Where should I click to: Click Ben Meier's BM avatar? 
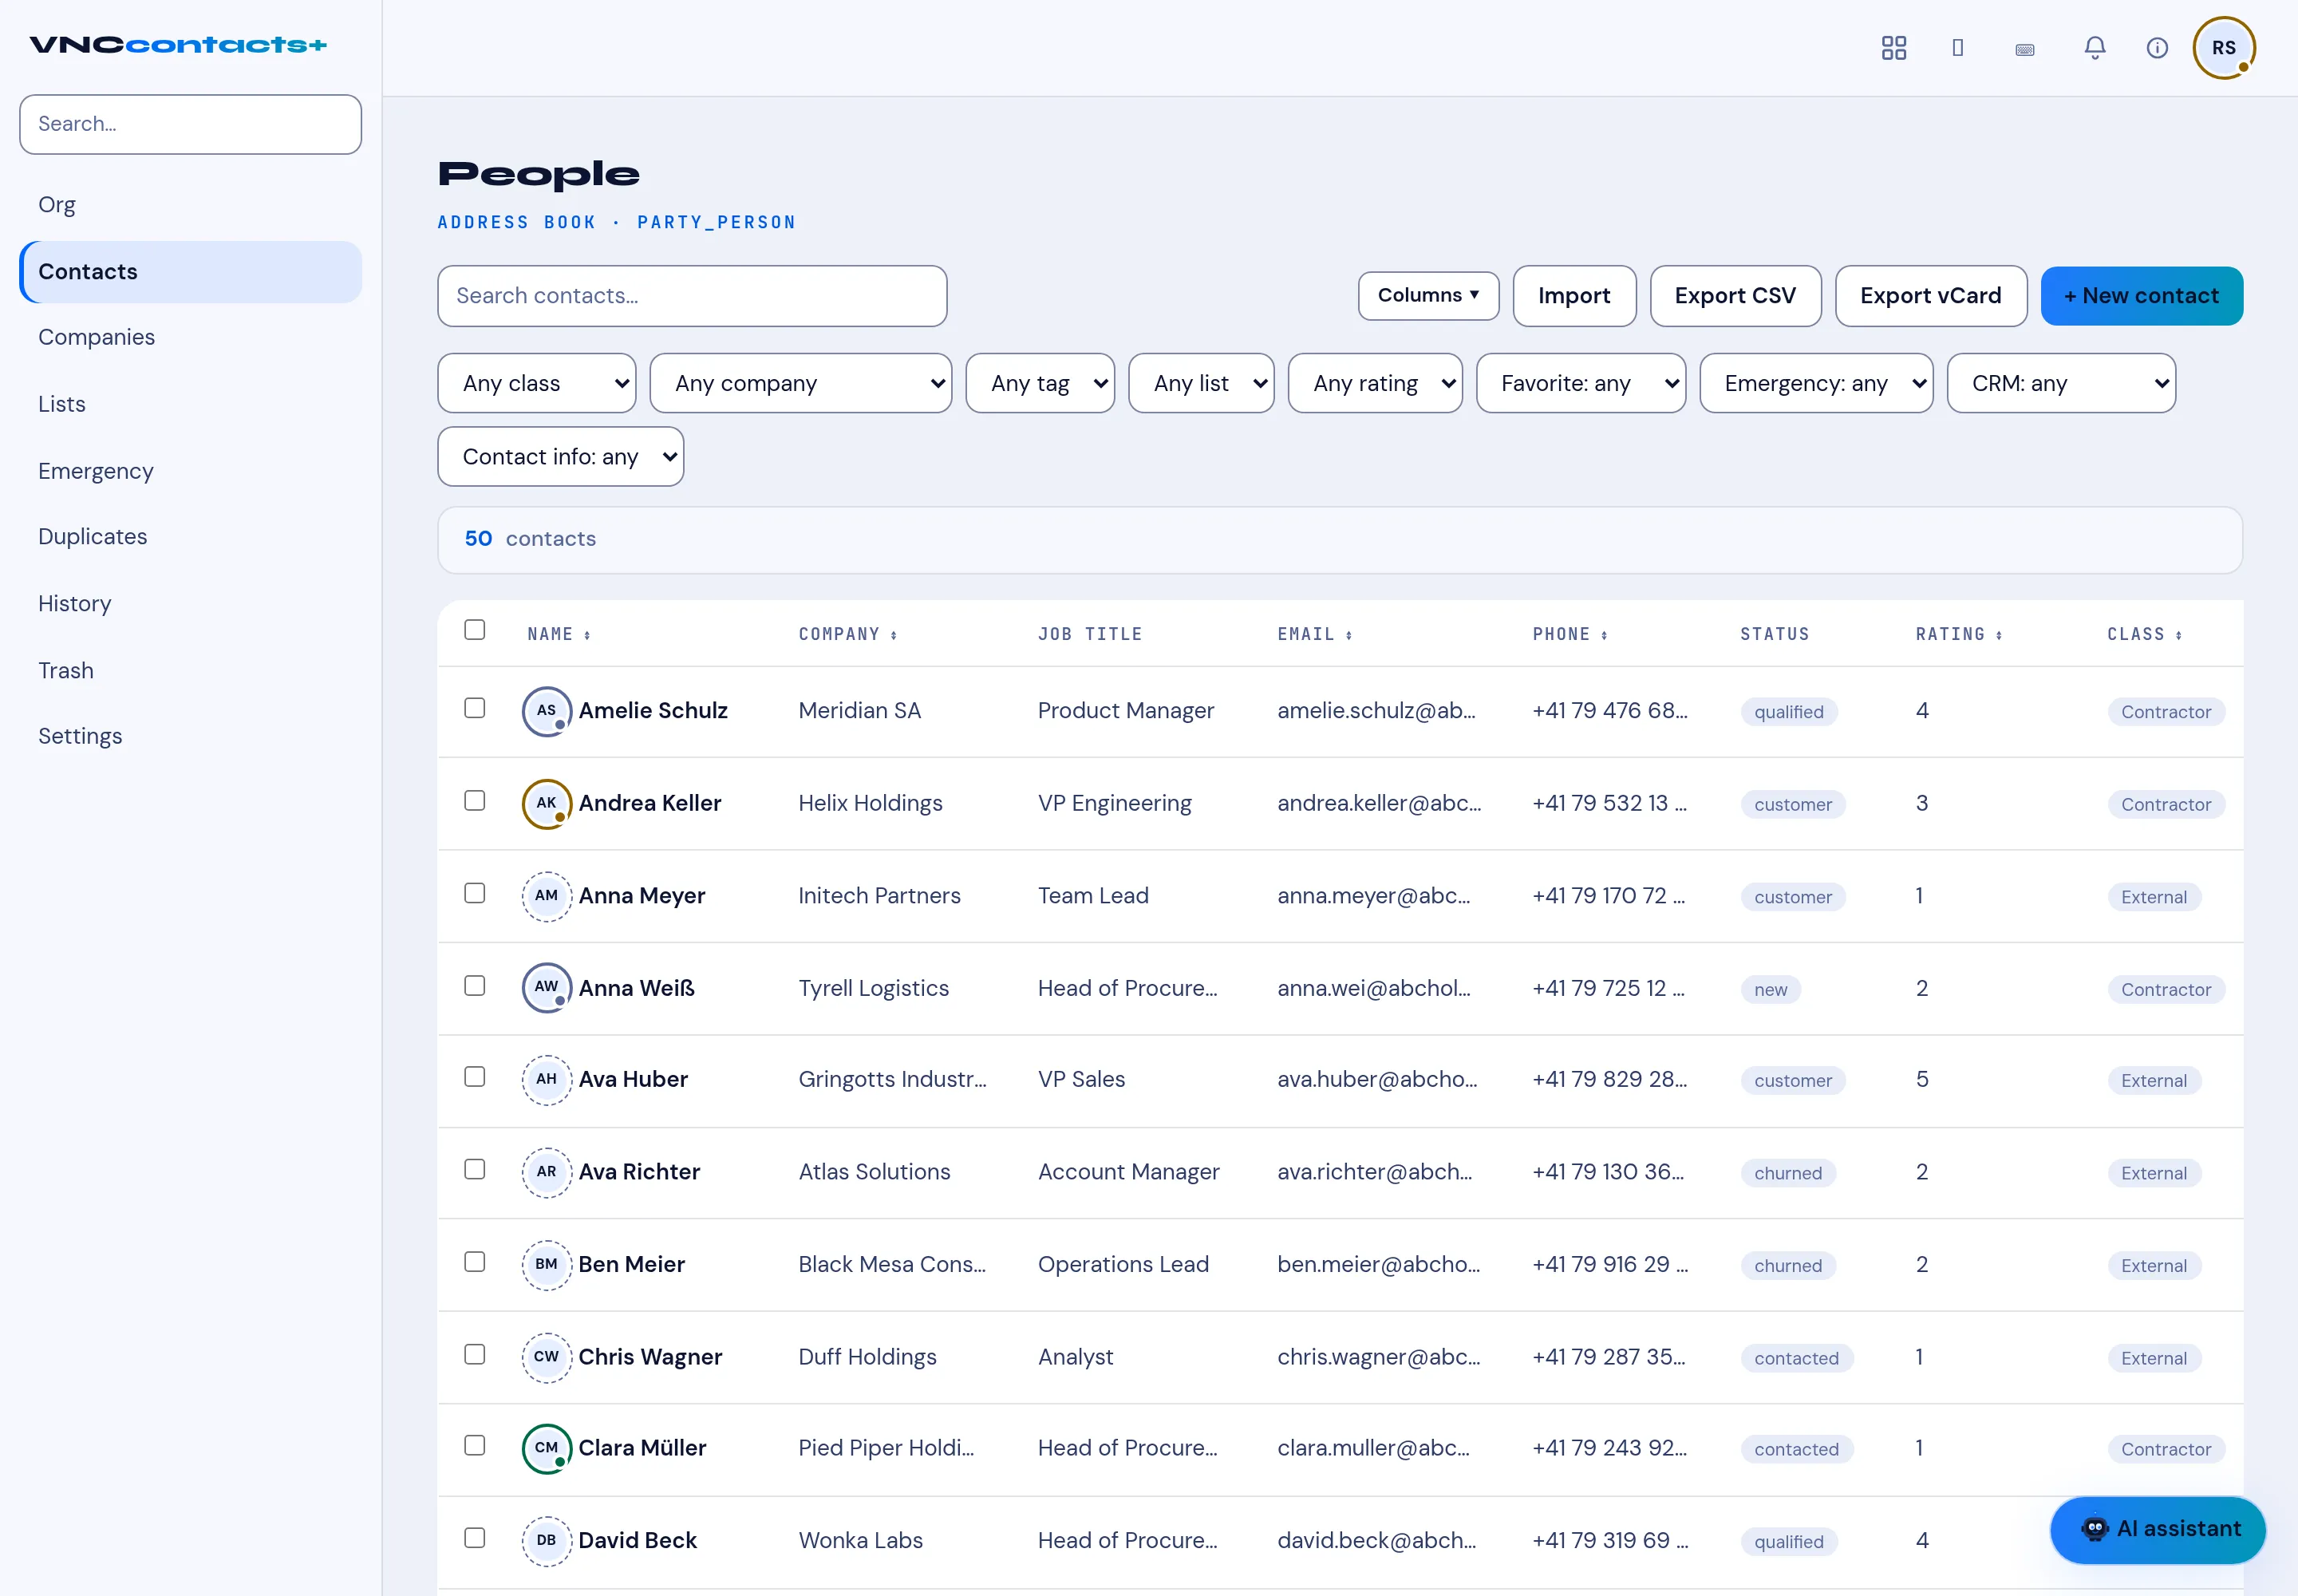(546, 1265)
